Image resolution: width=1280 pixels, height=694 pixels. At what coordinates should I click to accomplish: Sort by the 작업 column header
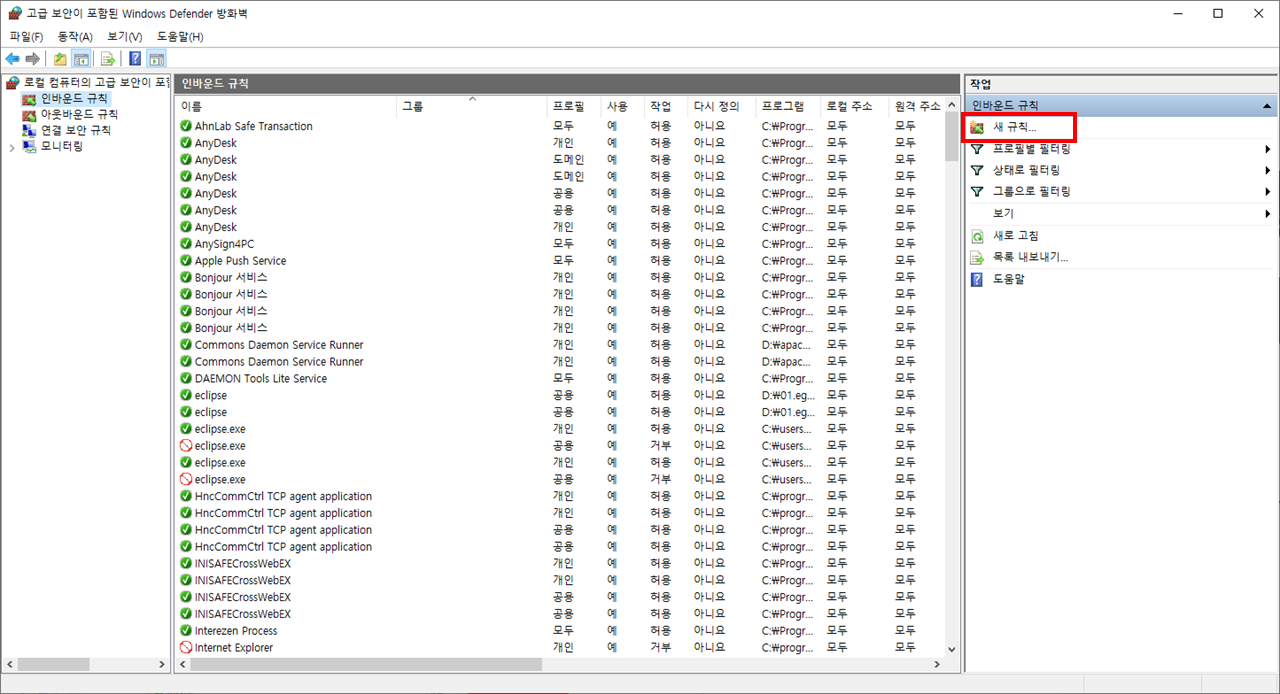click(667, 106)
